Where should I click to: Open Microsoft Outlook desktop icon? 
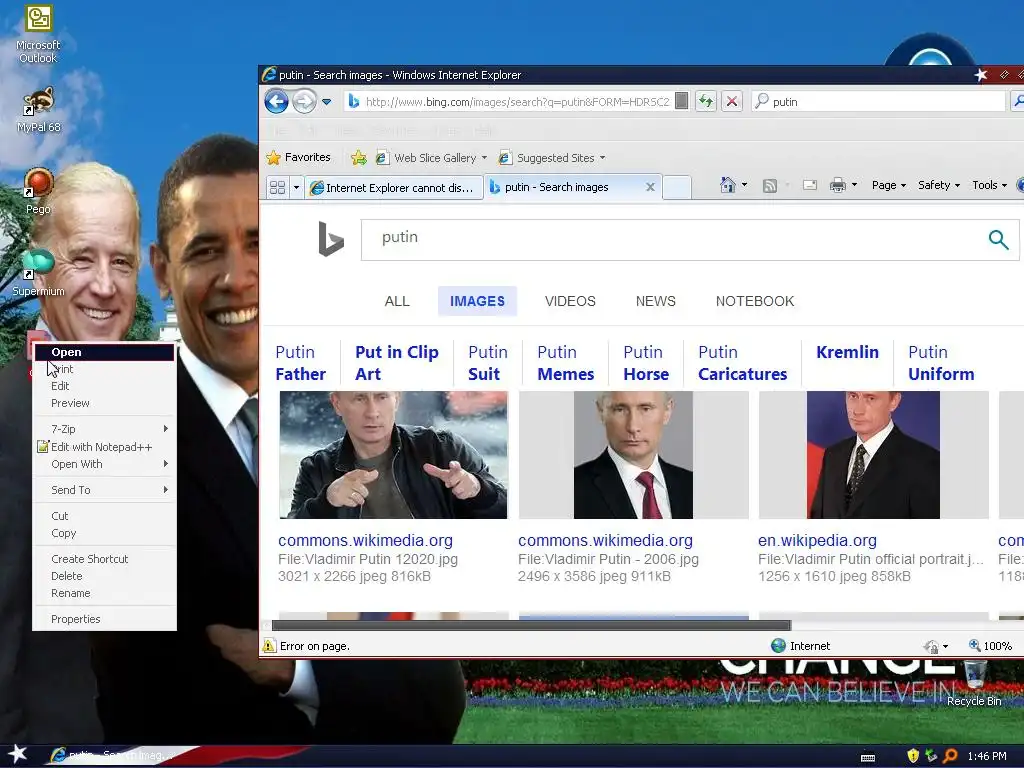point(38,34)
